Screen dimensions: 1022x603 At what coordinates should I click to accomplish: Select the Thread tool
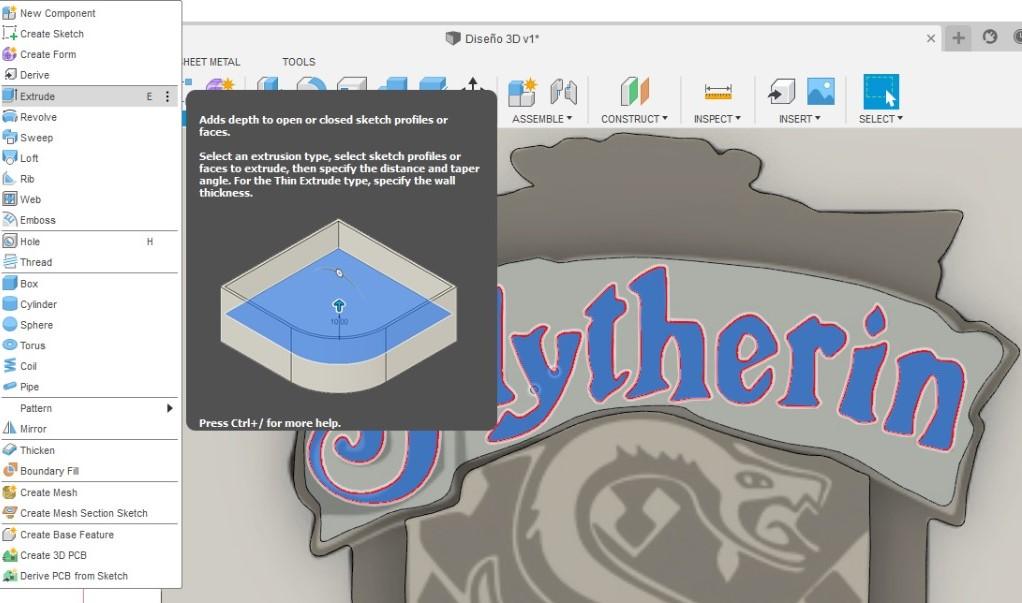[x=90, y=262]
